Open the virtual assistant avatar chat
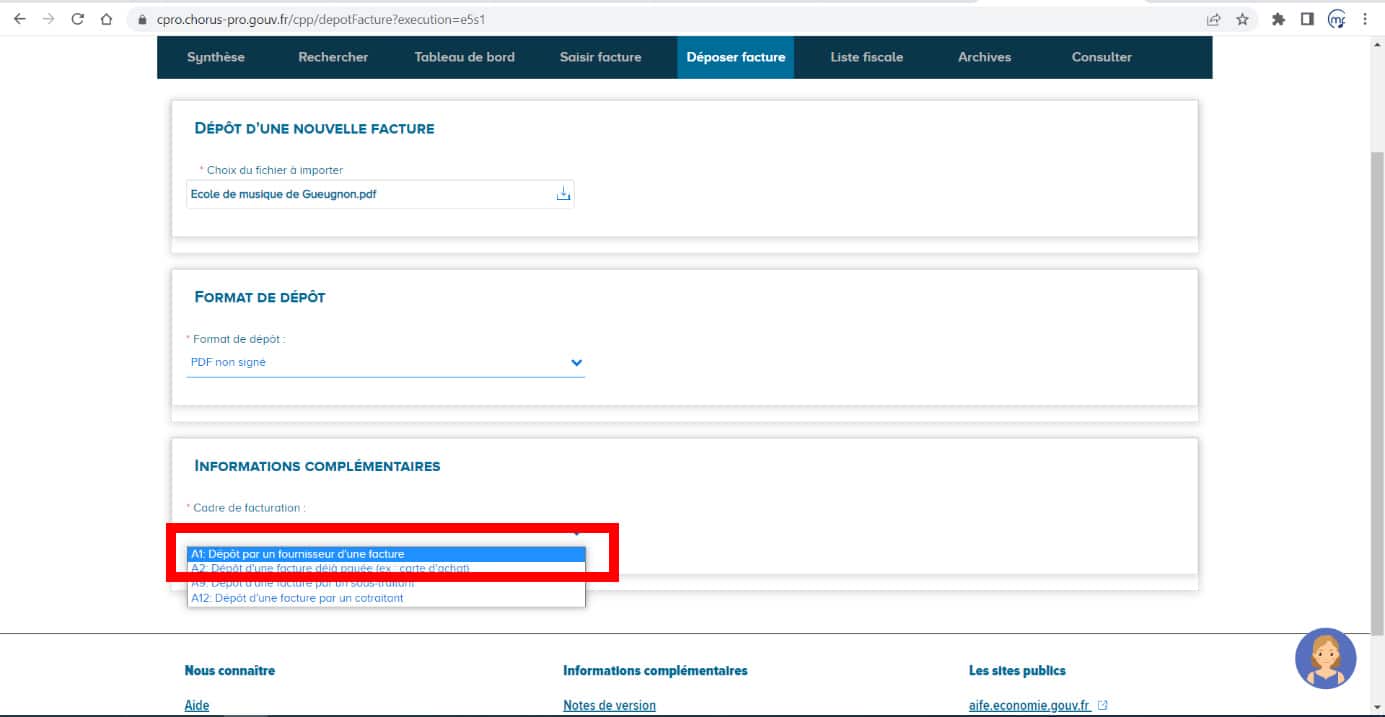 point(1325,659)
